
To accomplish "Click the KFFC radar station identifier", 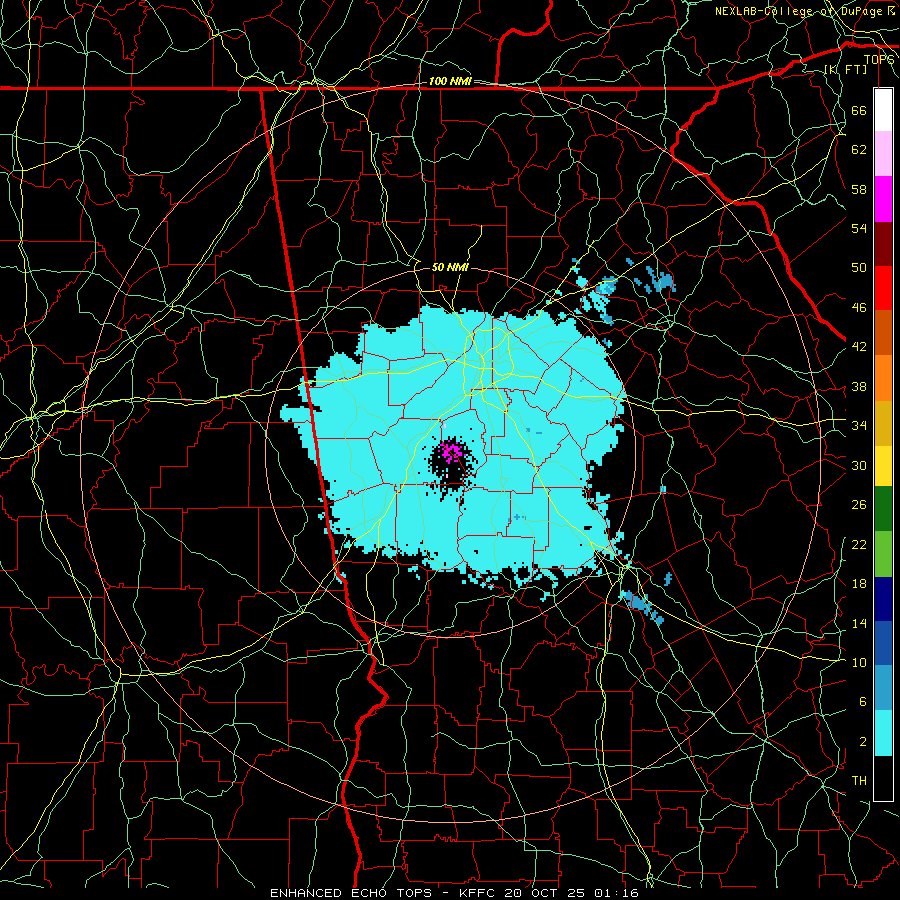I will 479,893.
